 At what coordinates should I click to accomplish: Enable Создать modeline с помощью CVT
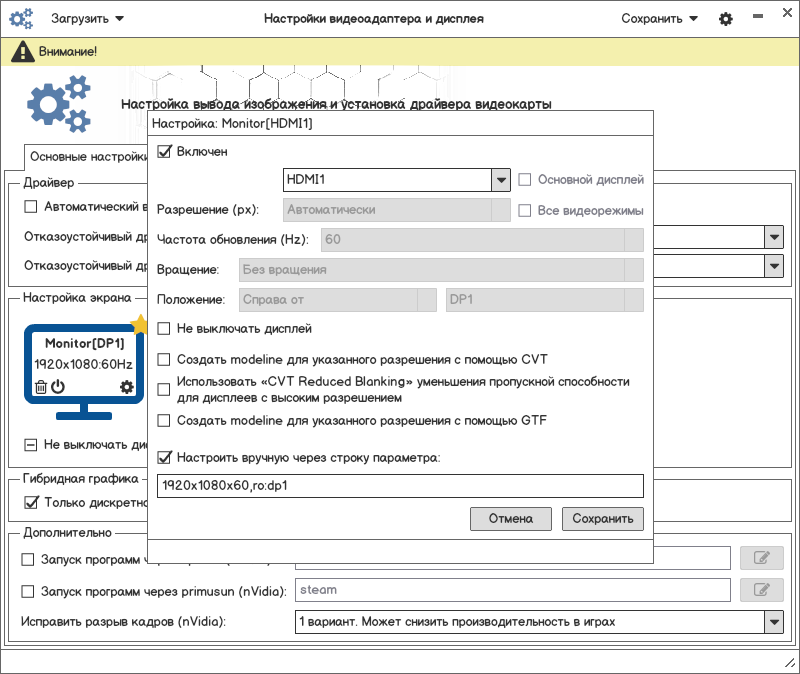(164, 360)
